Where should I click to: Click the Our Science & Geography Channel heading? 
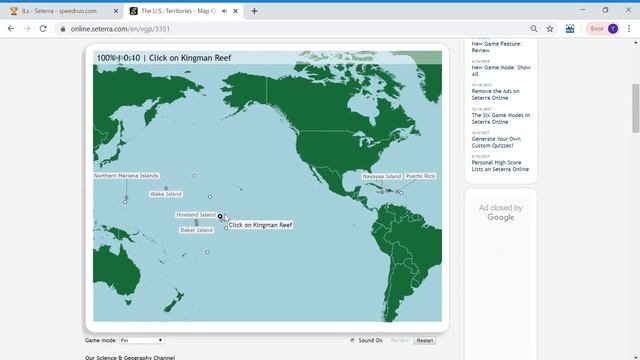pyautogui.click(x=130, y=358)
